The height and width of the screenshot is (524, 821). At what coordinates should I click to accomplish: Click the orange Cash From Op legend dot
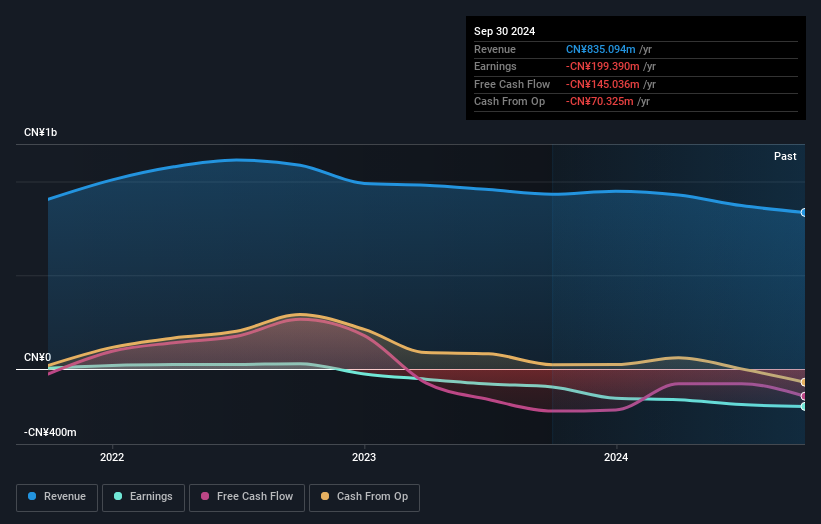pyautogui.click(x=325, y=496)
